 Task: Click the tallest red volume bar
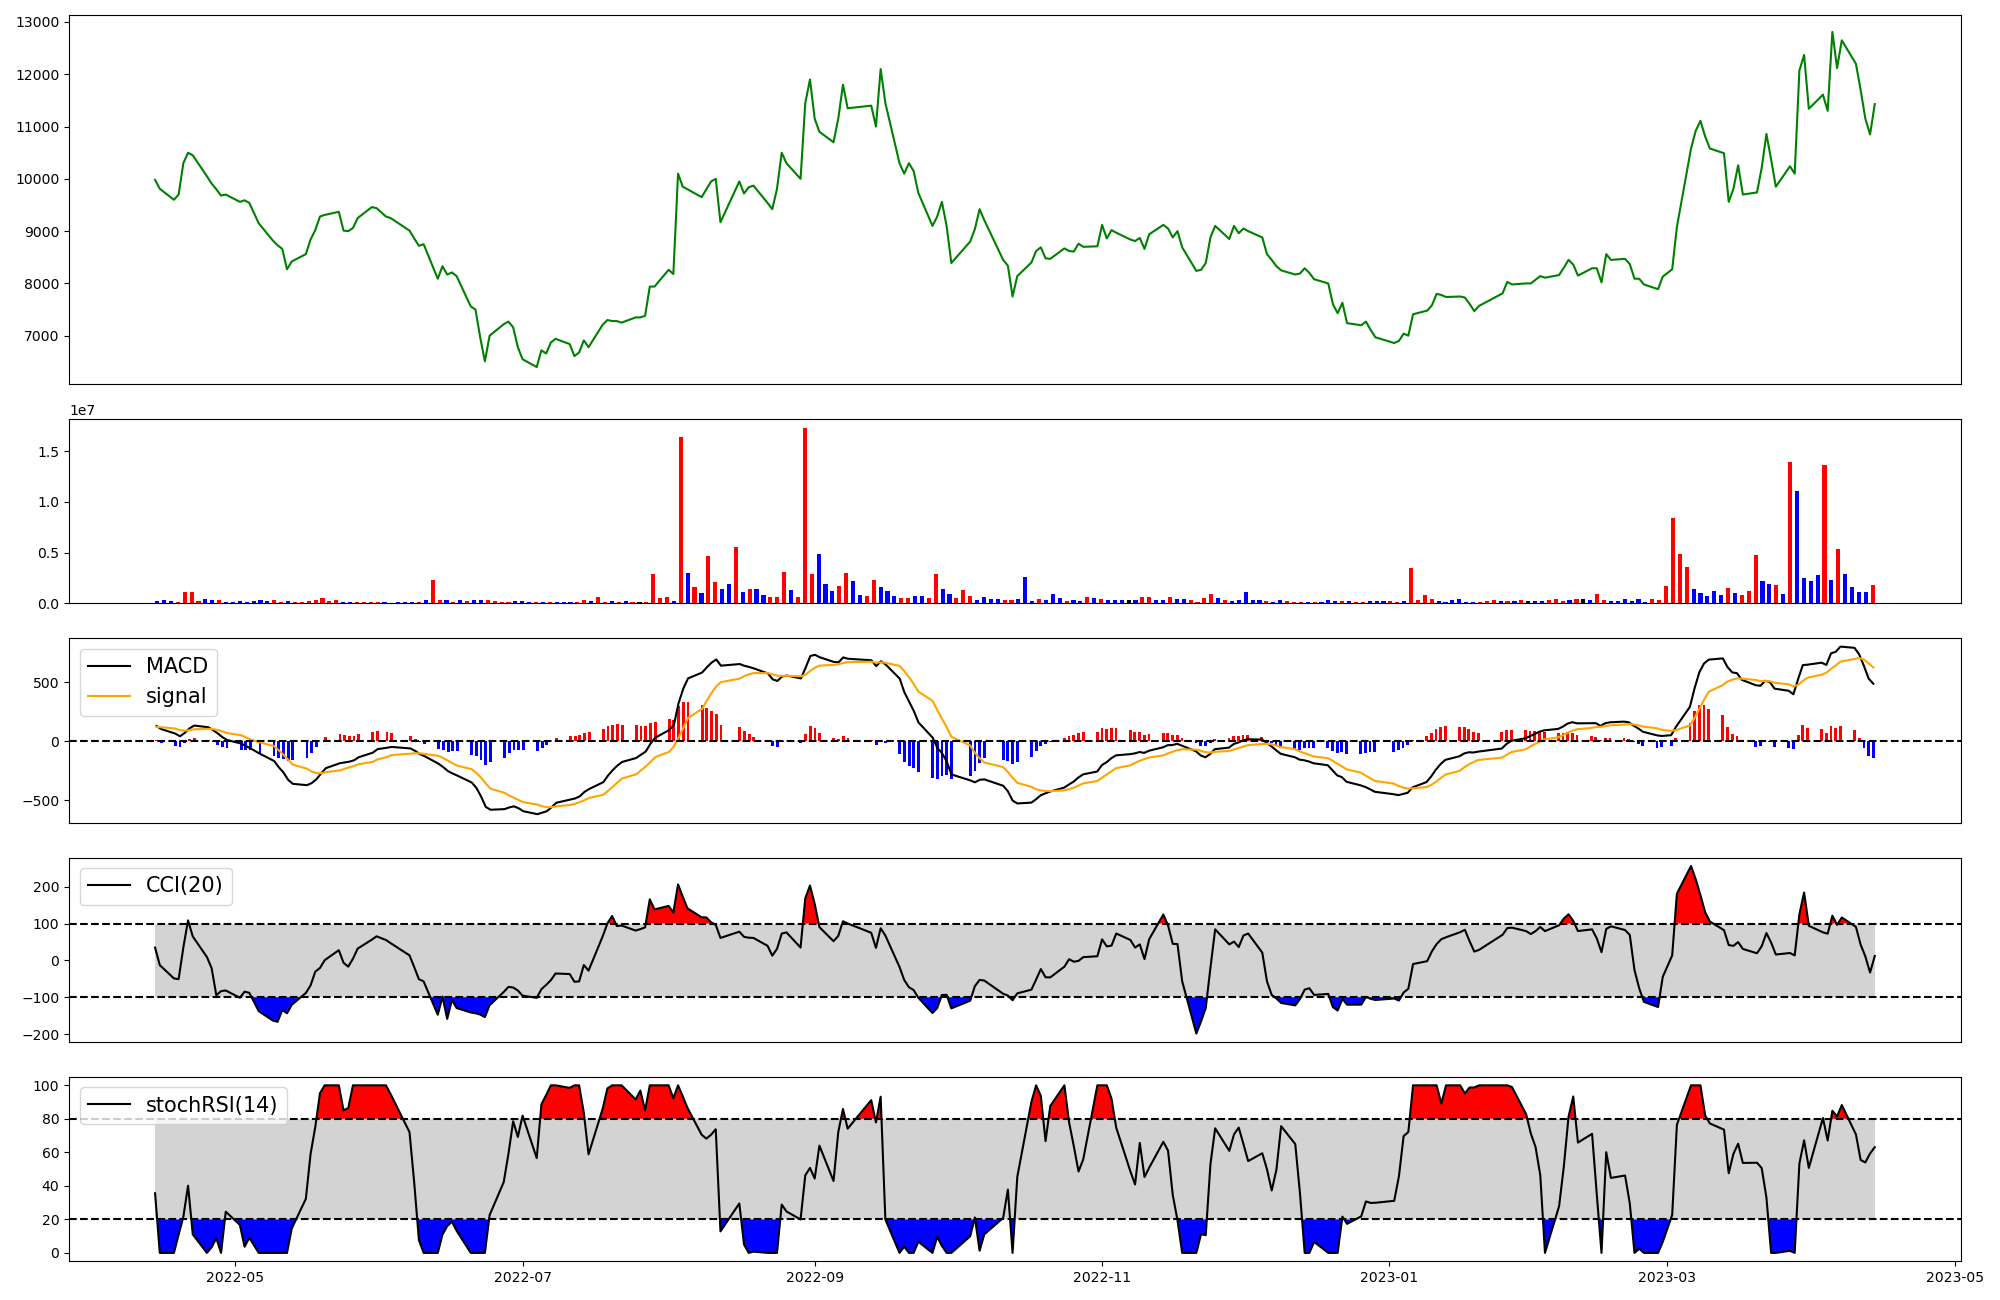[805, 515]
